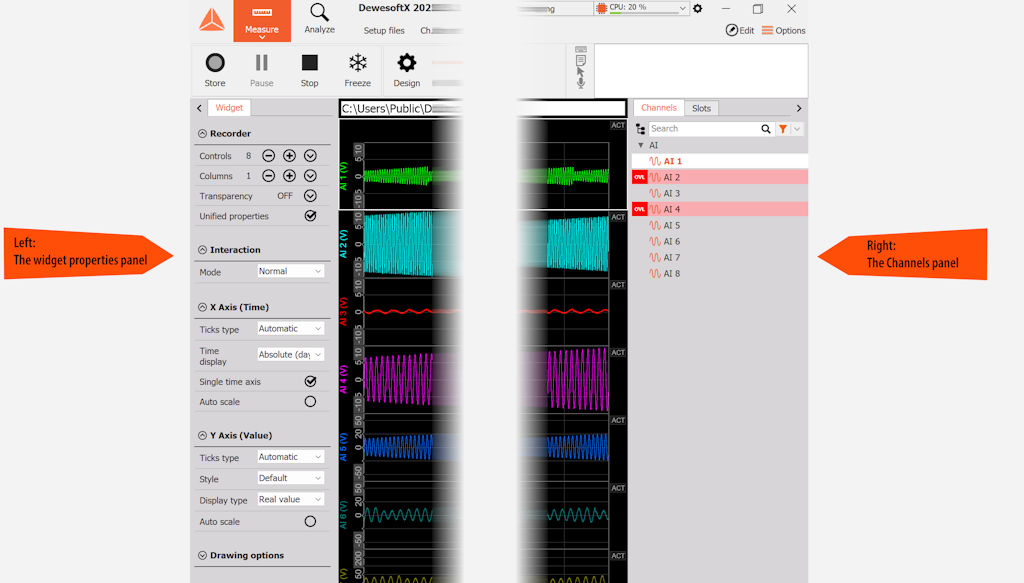Screen dimensions: 1024x583
Task: Collapse the Y Axis (Value) section
Action: pyautogui.click(x=202, y=435)
